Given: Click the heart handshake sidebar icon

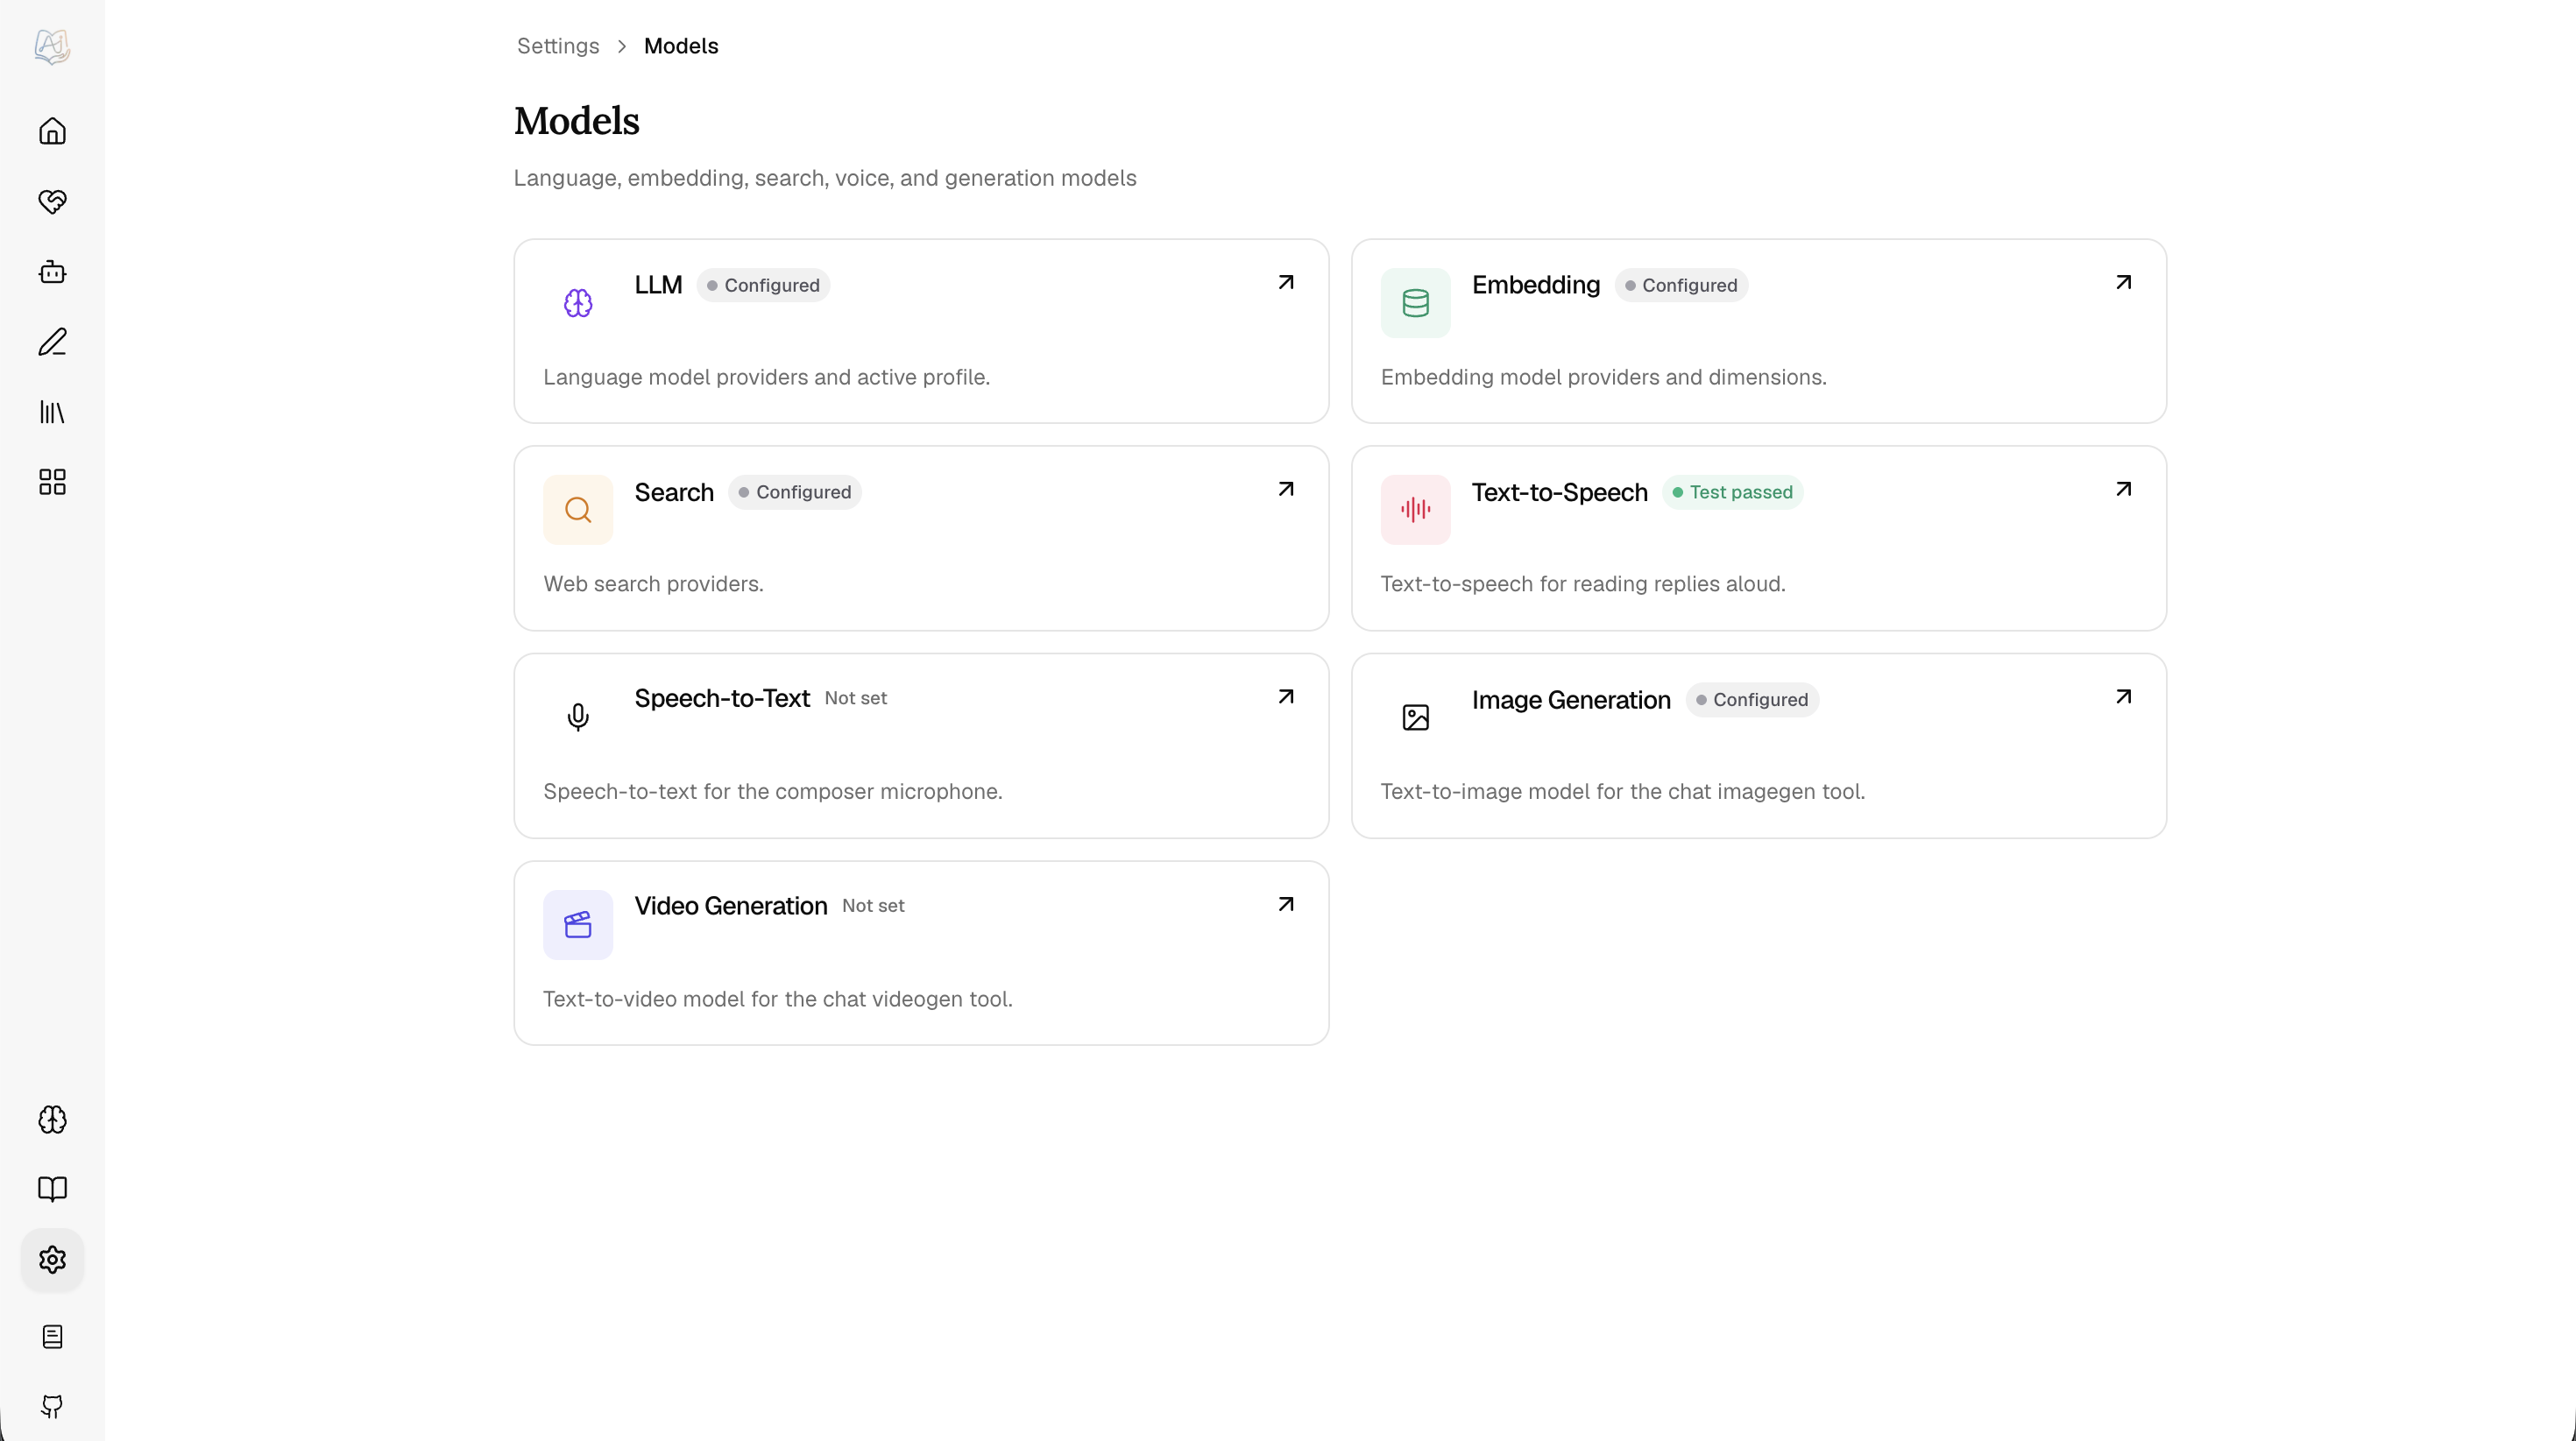Looking at the screenshot, I should (x=52, y=201).
